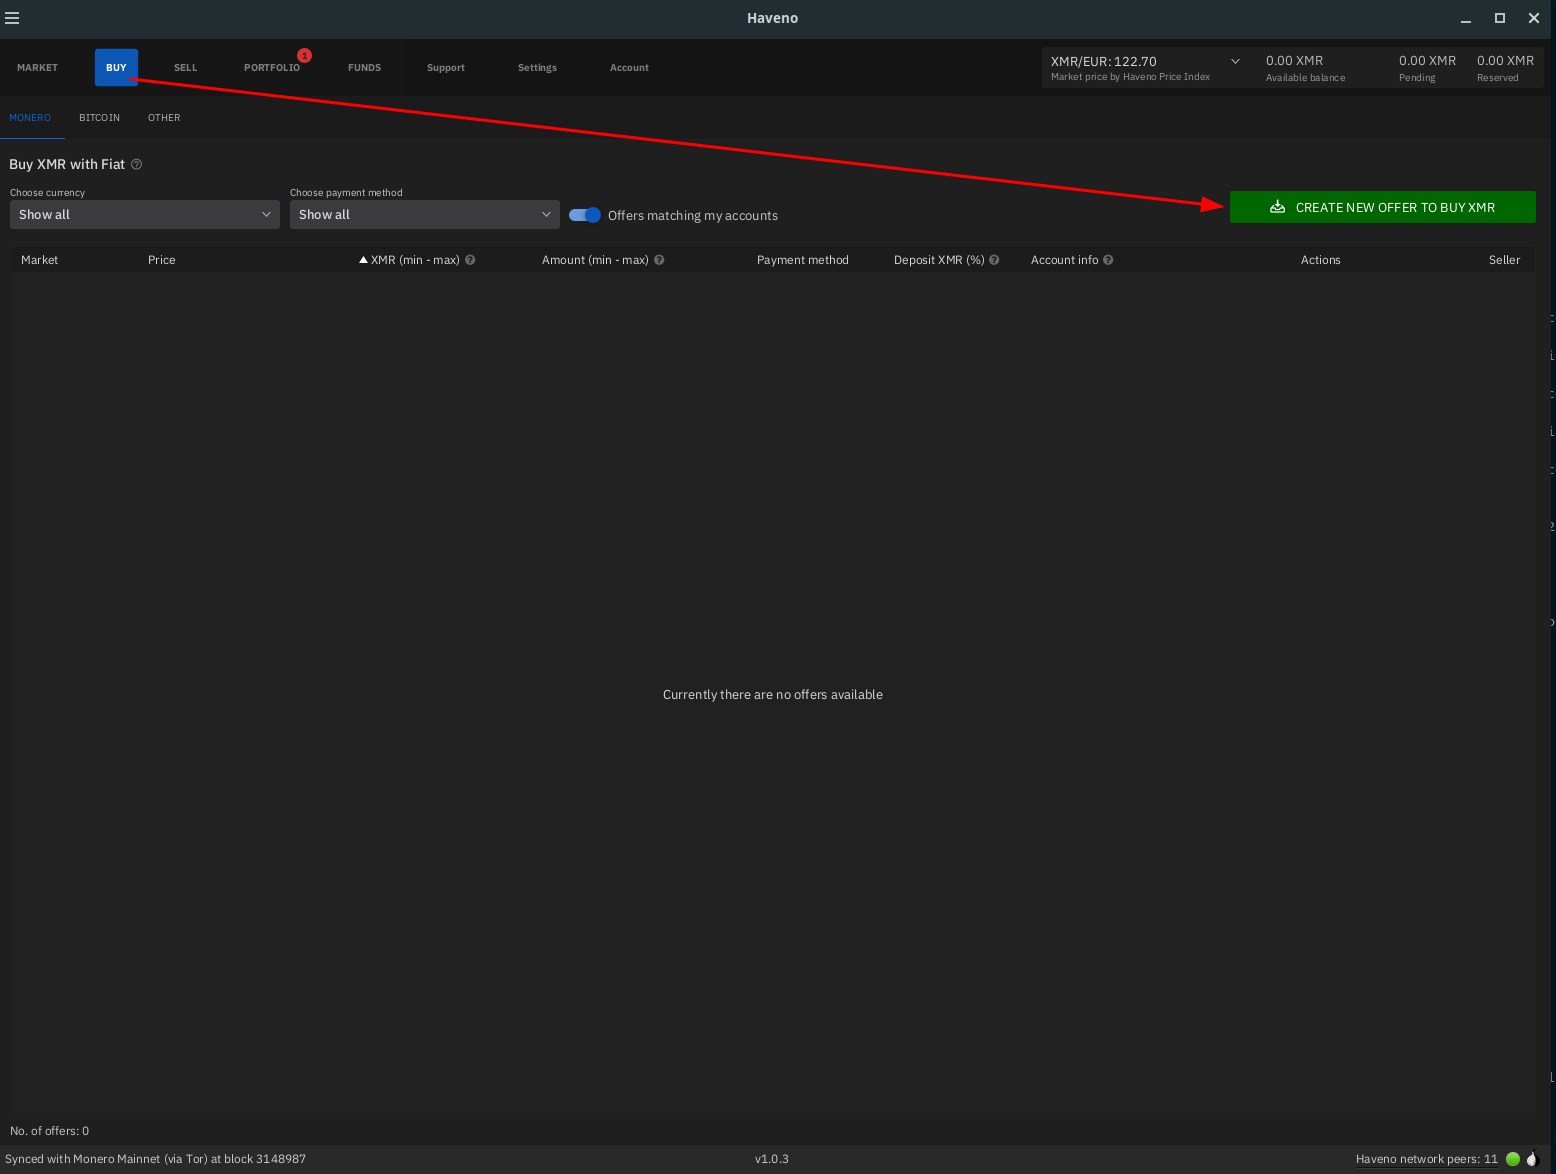Go to the Funds section
The image size is (1556, 1174).
(364, 68)
